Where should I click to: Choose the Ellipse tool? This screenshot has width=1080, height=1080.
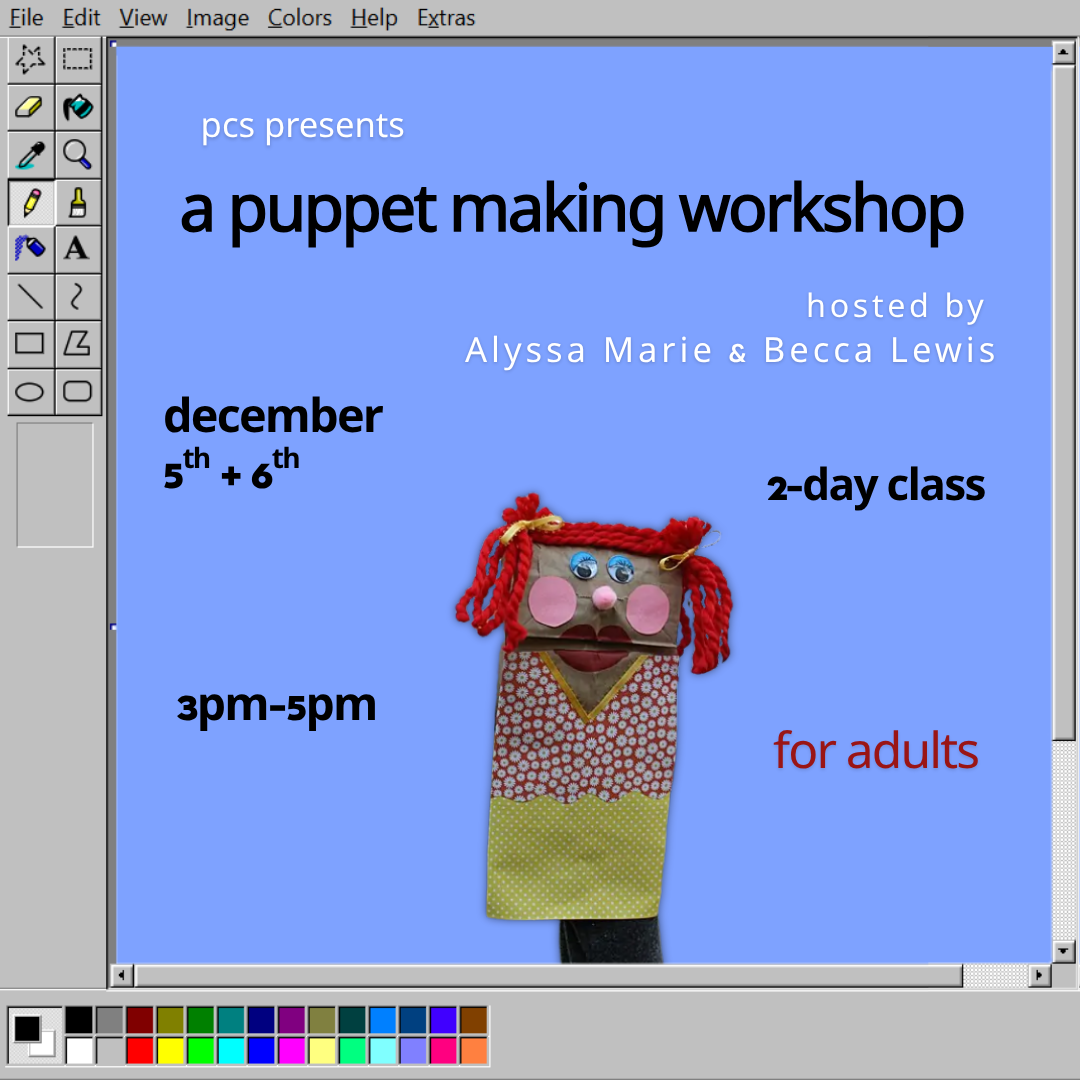click(x=31, y=391)
